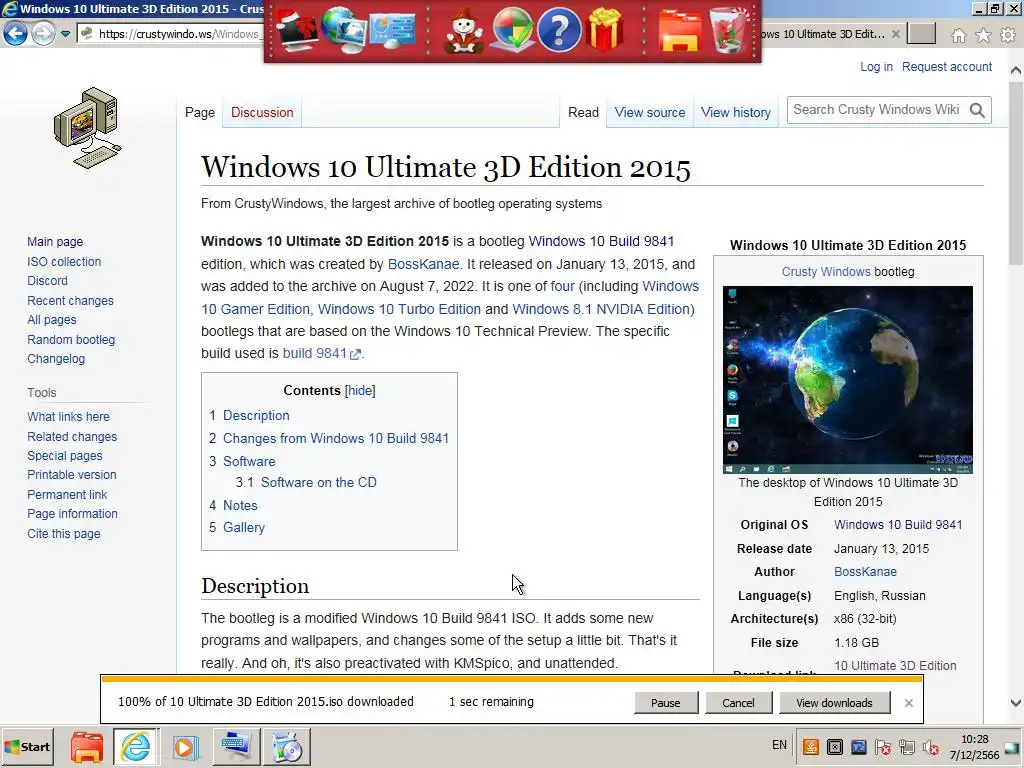The width and height of the screenshot is (1024, 768).
Task: Open the disc media taskbar icon
Action: 287,747
